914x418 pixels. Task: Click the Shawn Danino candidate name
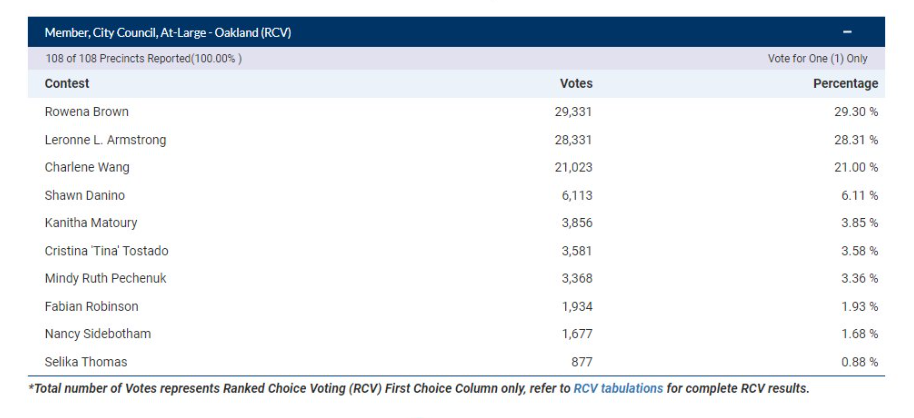point(85,195)
